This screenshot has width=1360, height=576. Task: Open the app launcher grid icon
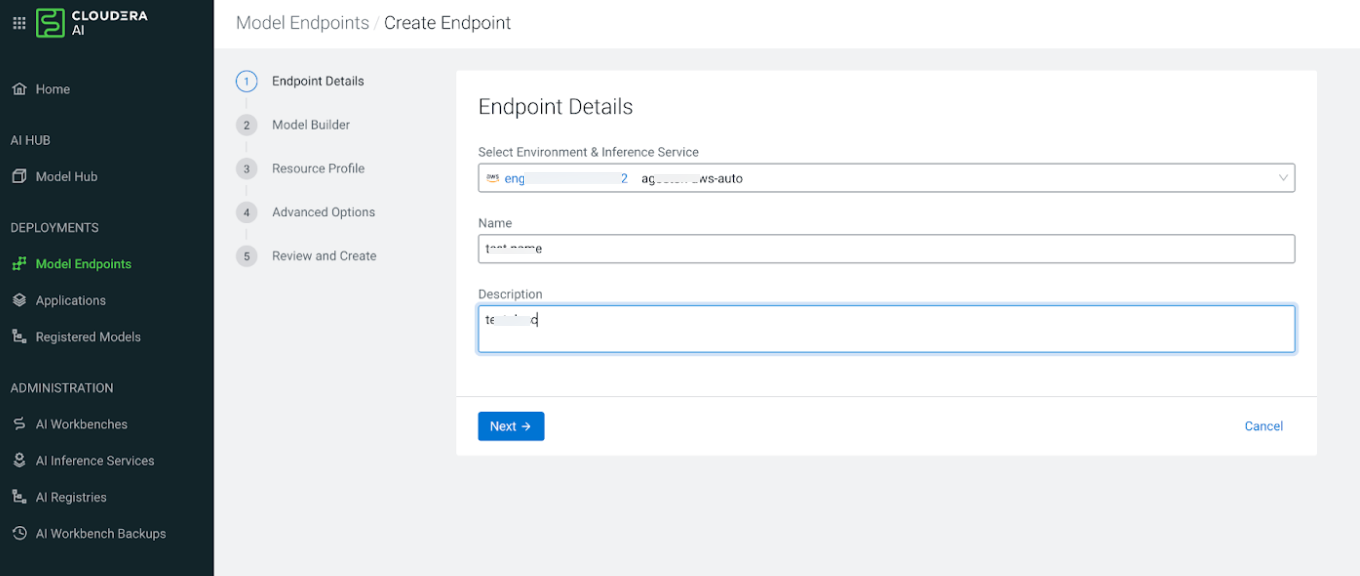[19, 23]
